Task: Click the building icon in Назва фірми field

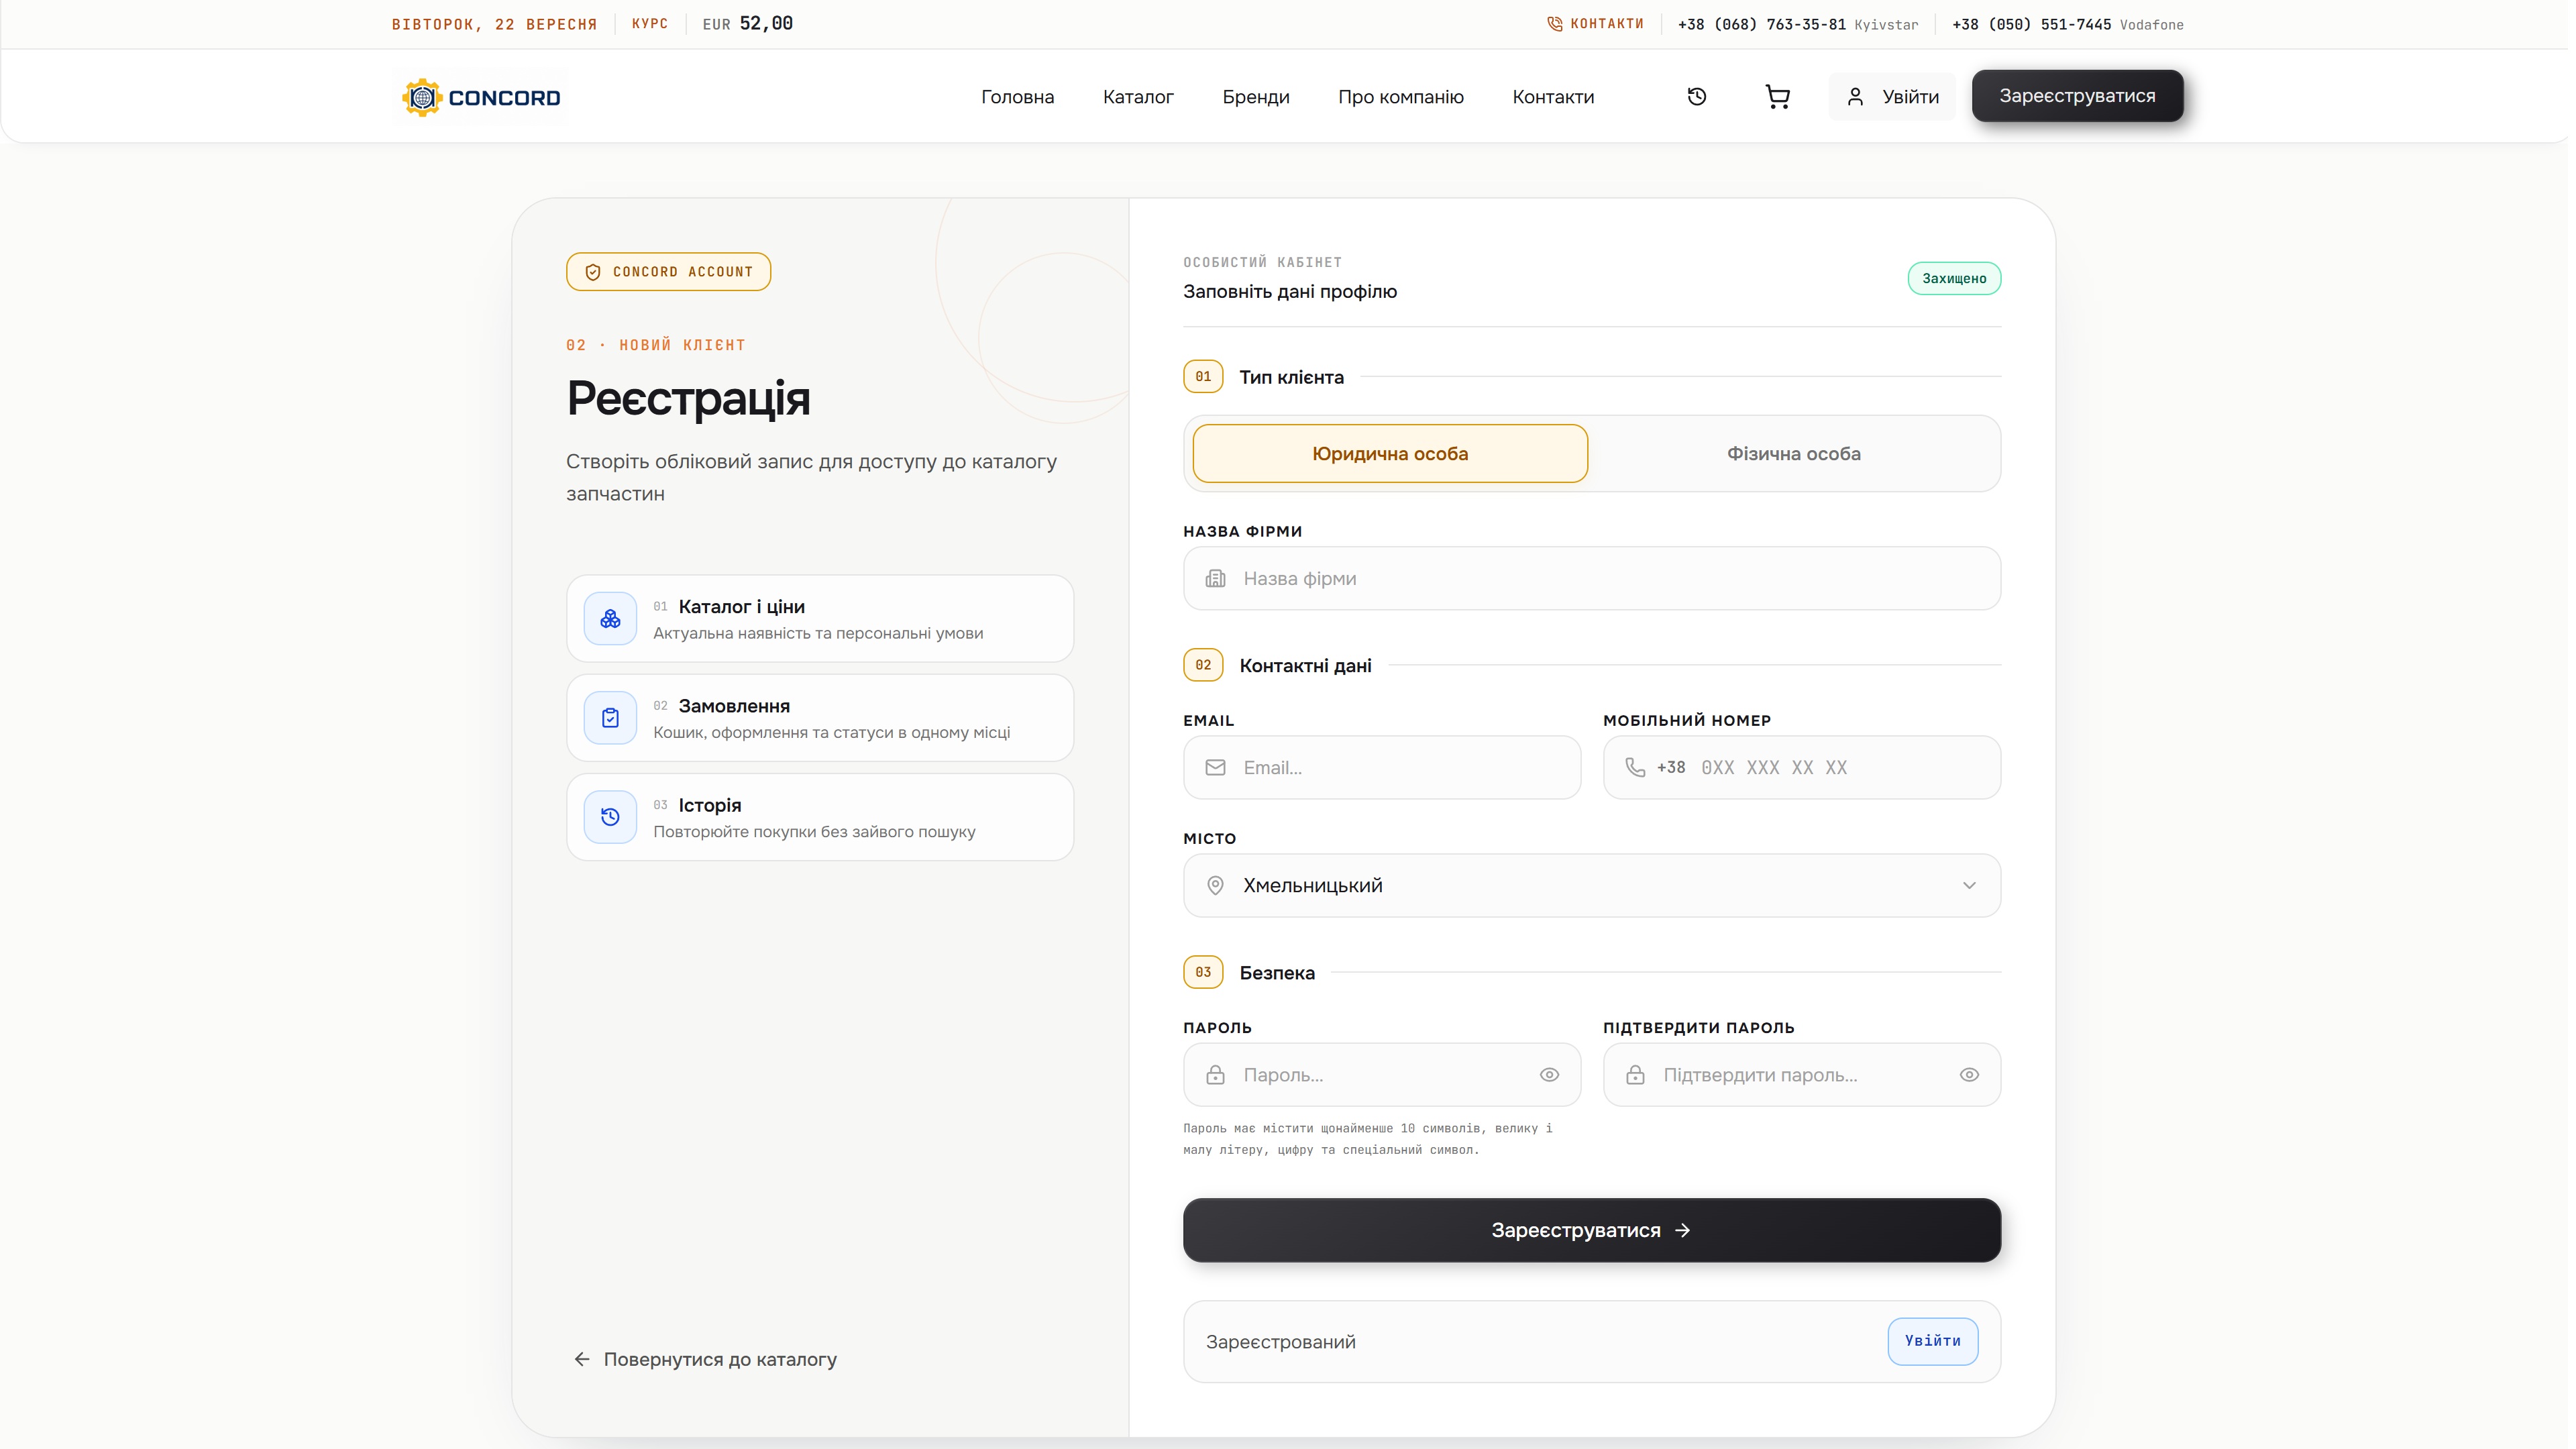Action: [x=1215, y=578]
